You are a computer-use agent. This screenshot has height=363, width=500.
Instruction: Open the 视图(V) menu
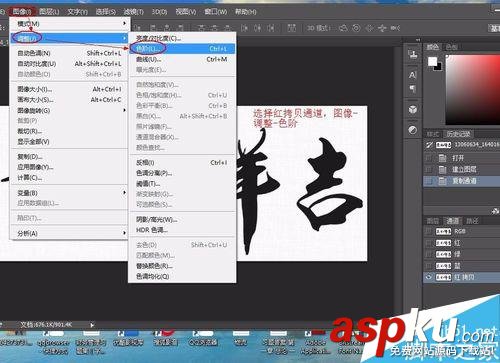pos(186,12)
